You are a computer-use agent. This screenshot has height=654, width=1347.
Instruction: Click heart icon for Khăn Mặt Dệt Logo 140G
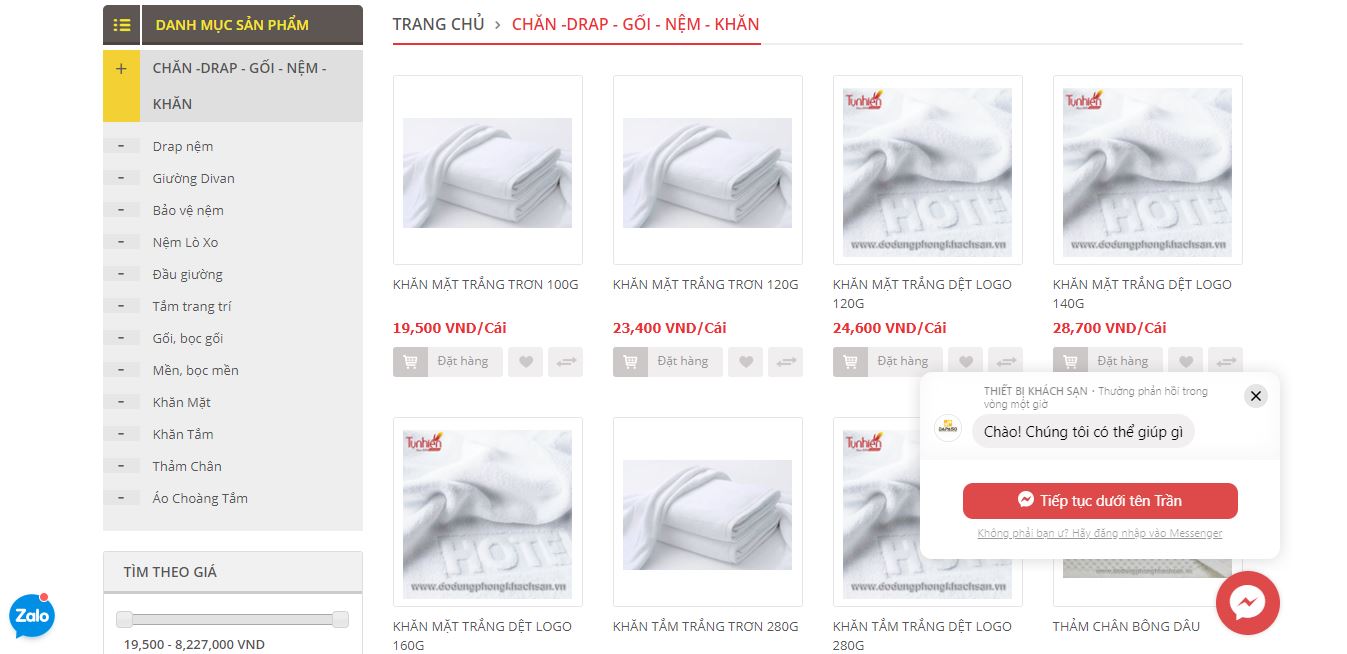[1185, 362]
